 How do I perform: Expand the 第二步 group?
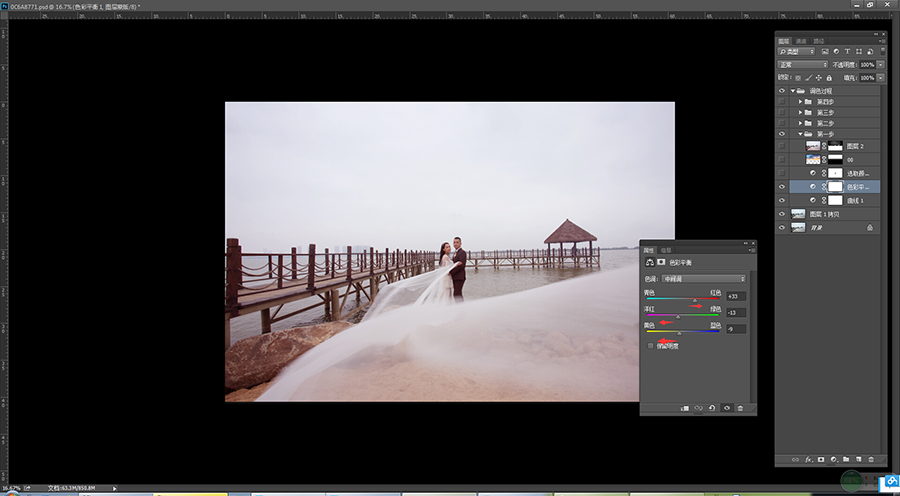pyautogui.click(x=801, y=123)
